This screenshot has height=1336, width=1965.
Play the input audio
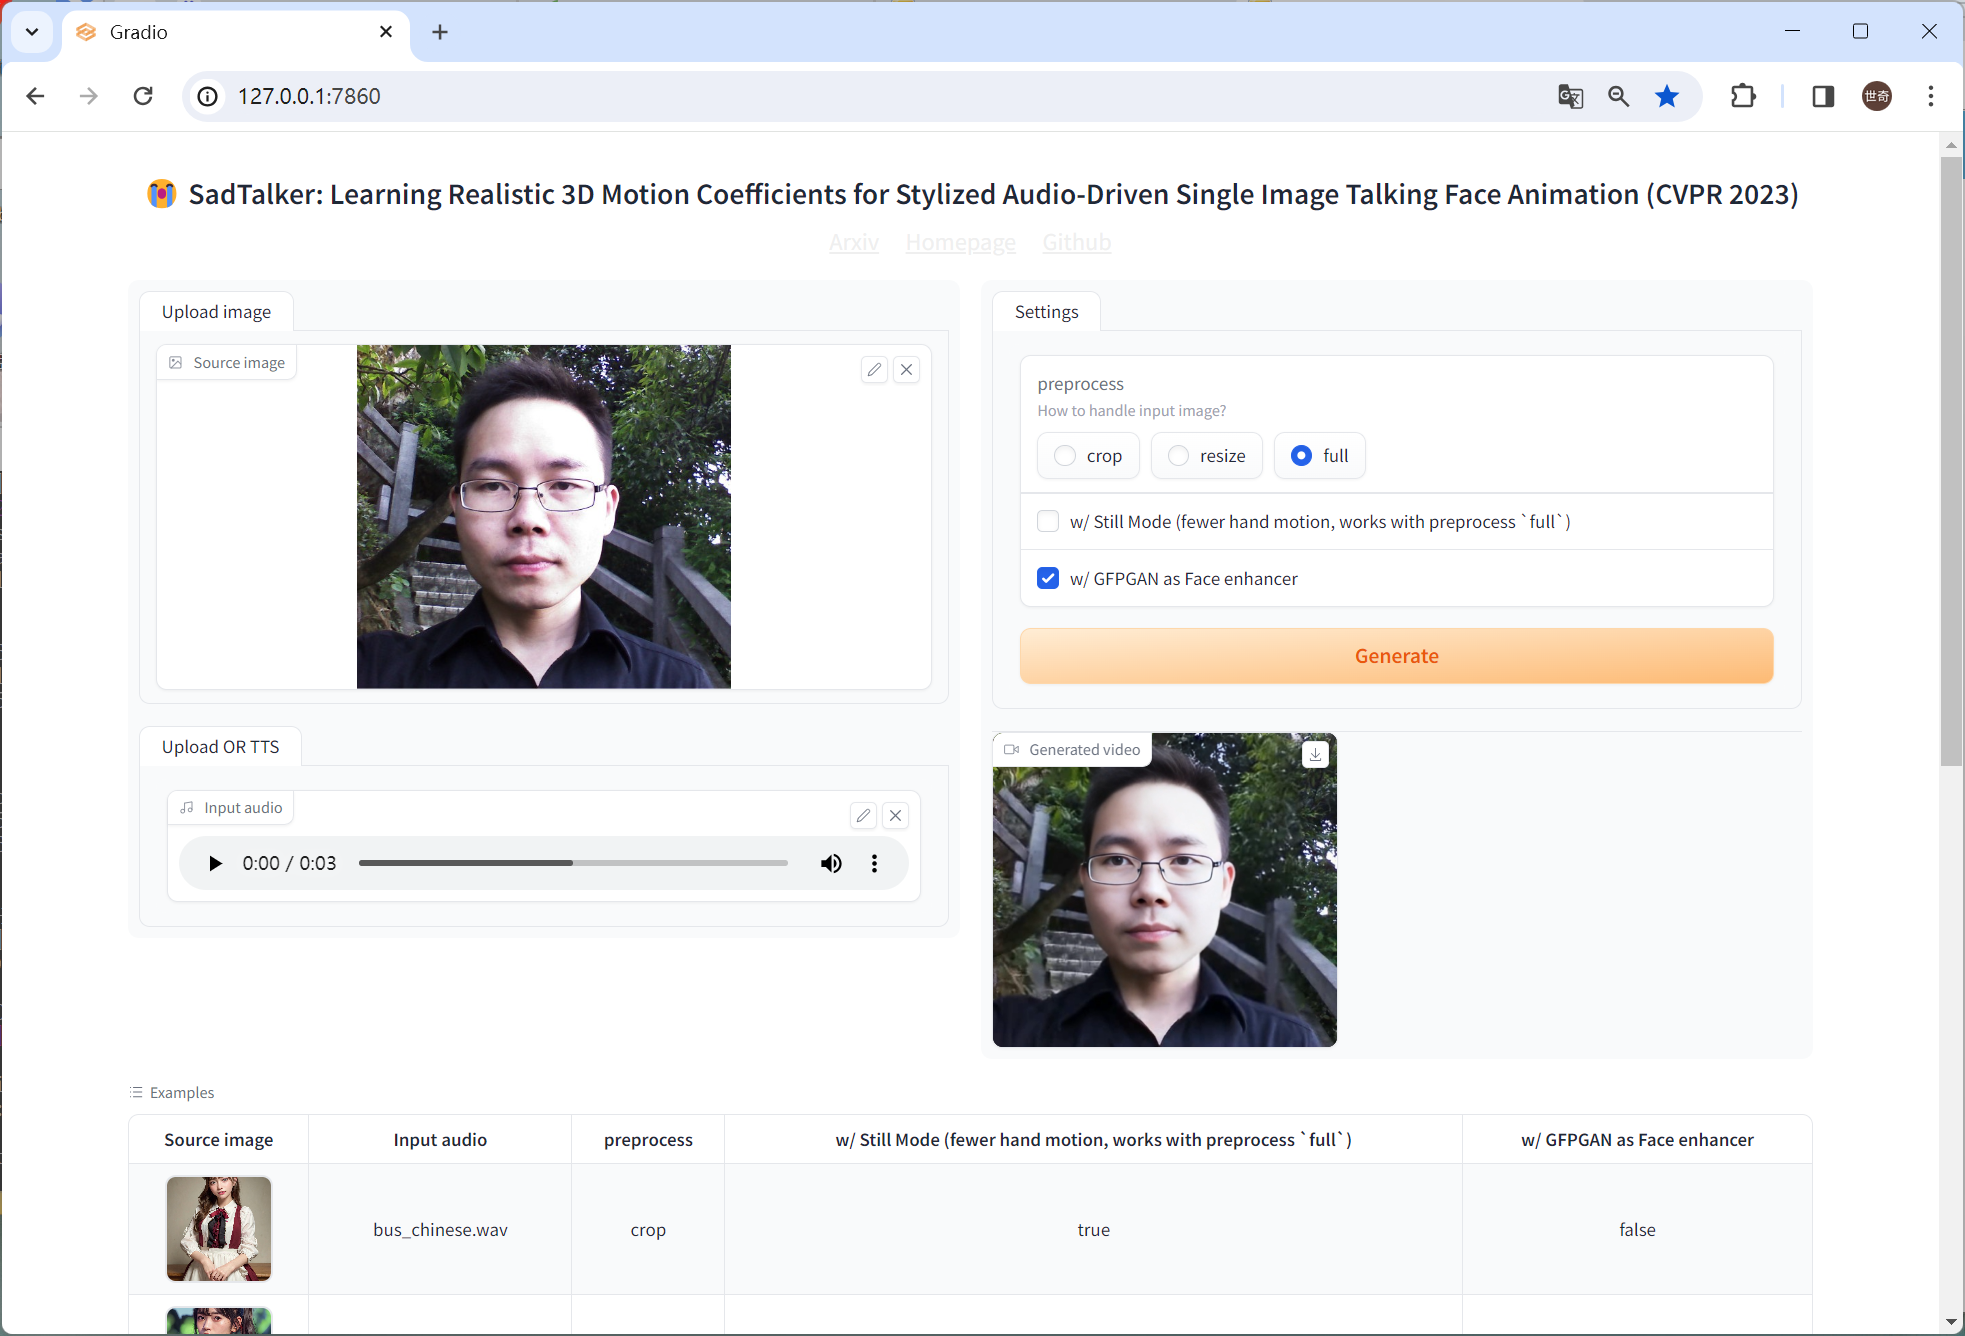tap(215, 864)
